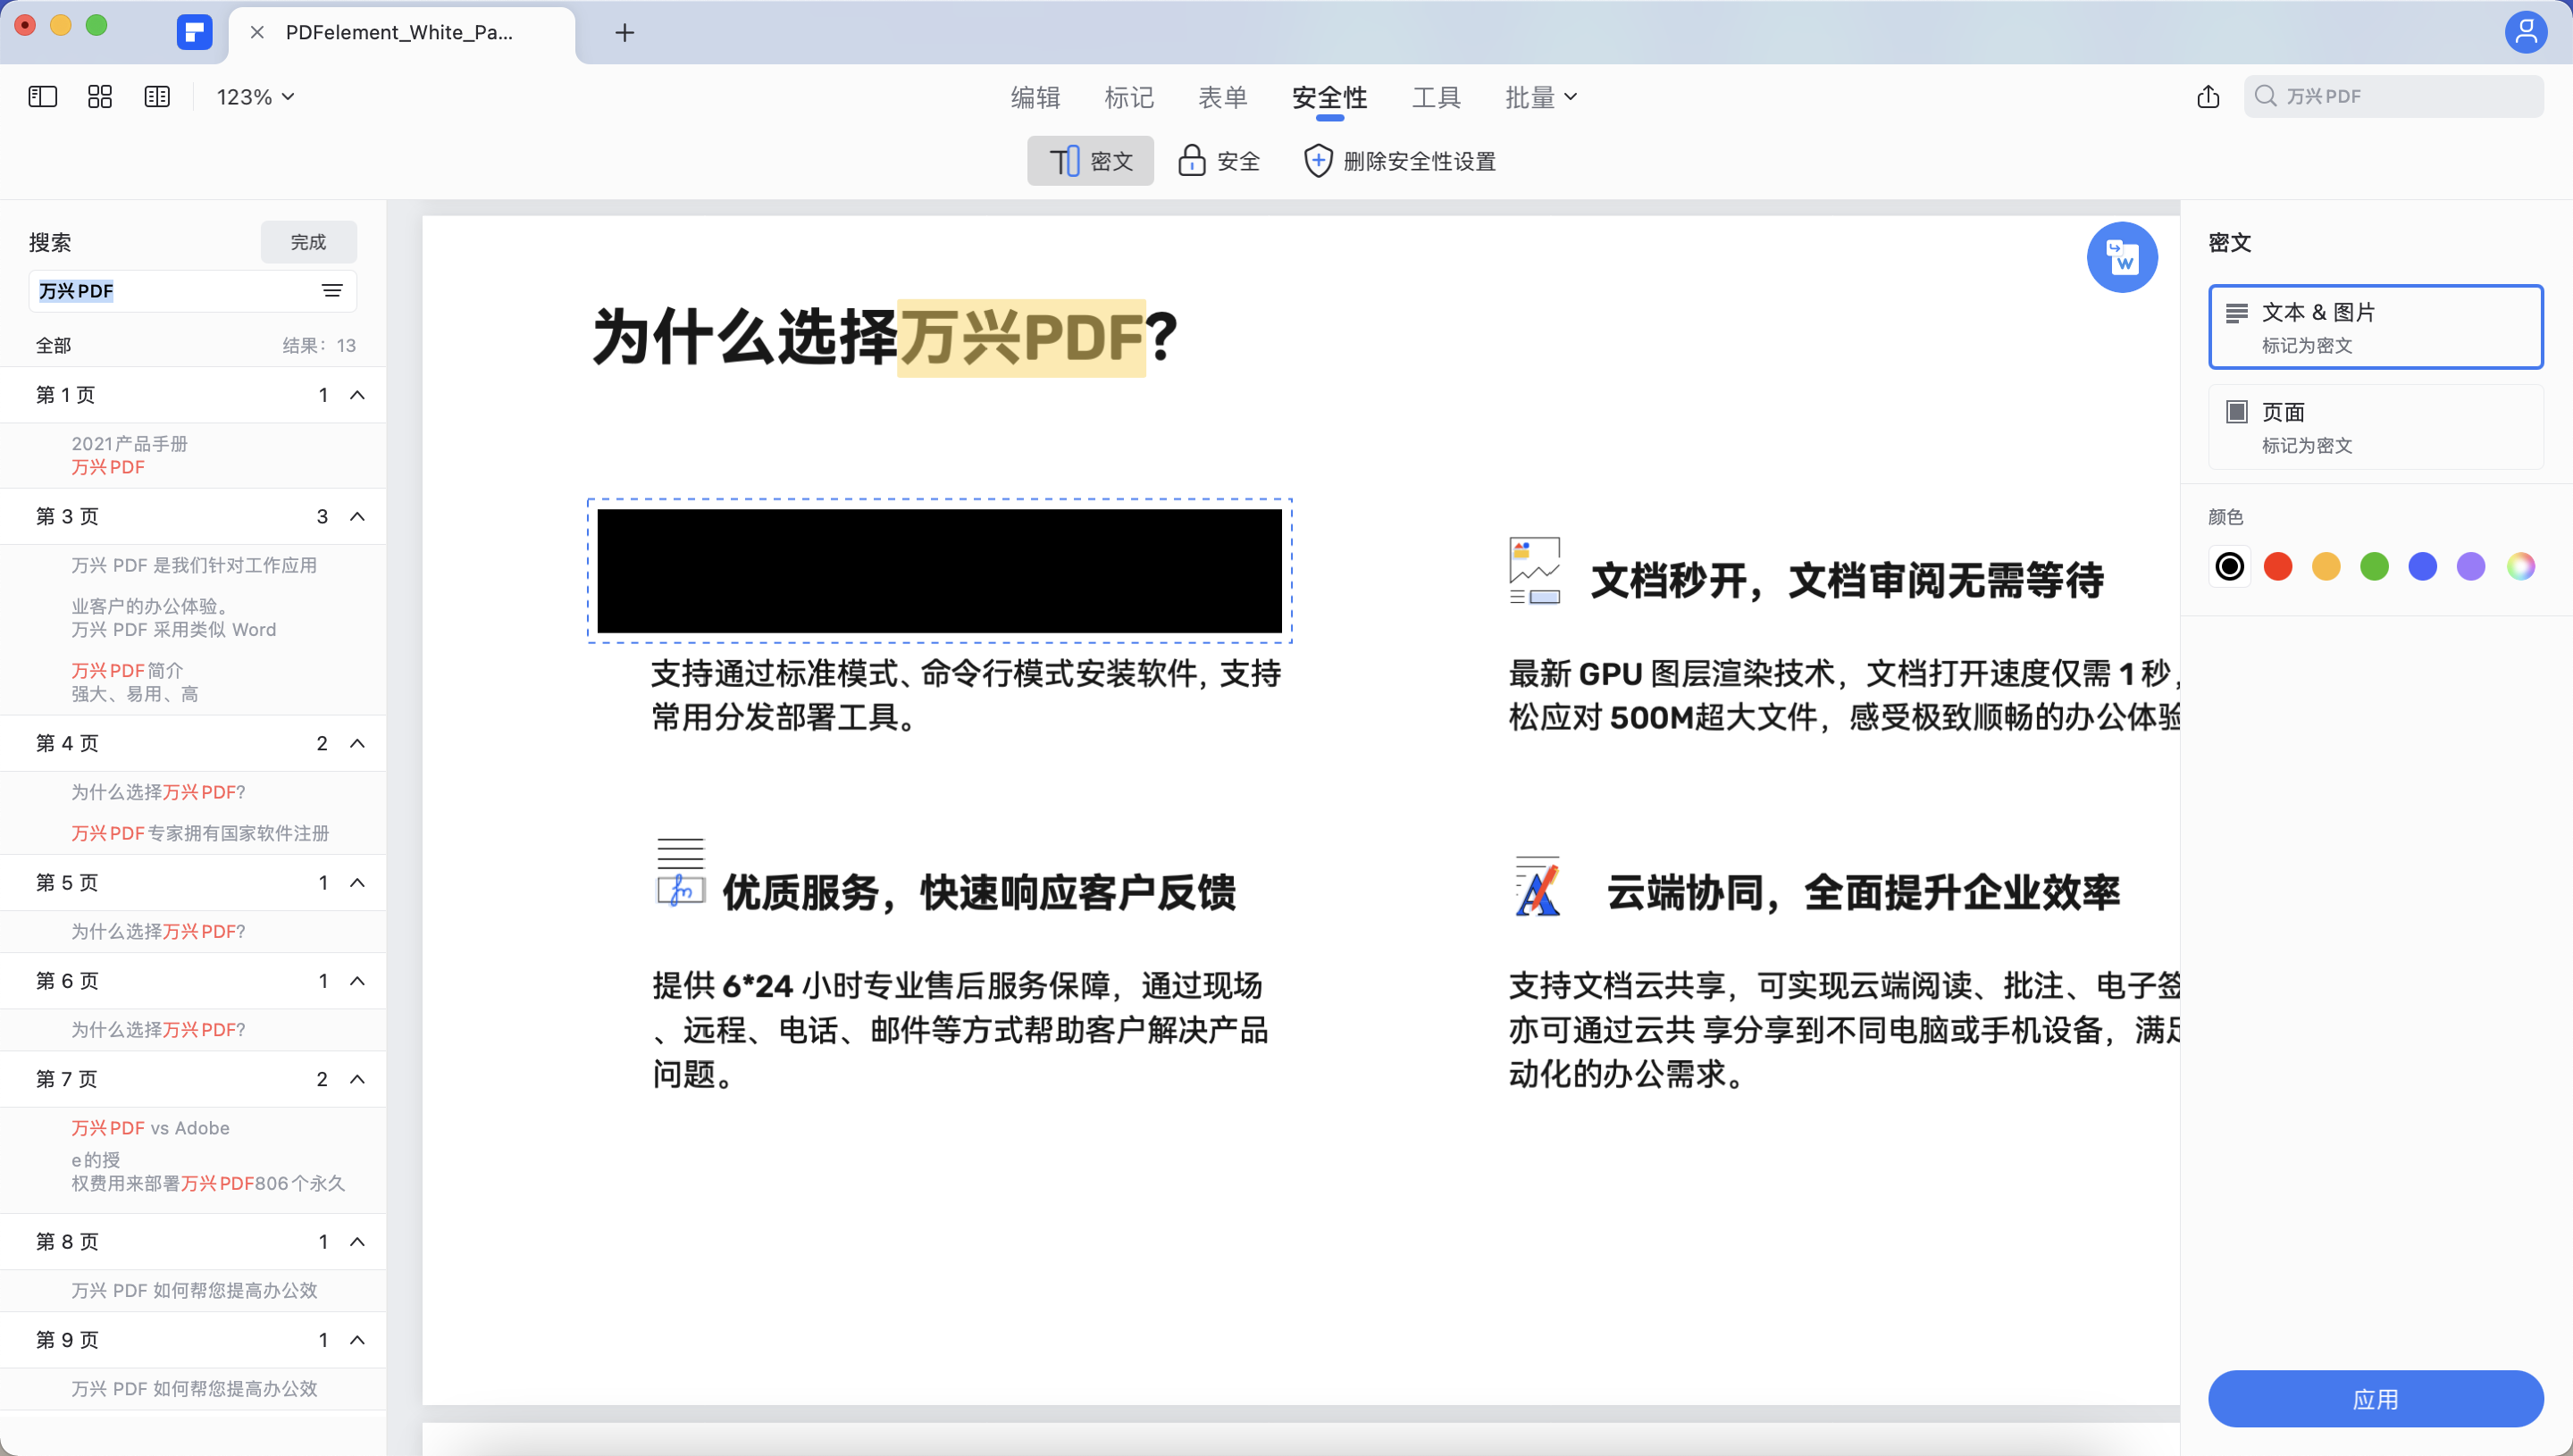2573x1456 pixels.
Task: Switch to the 编辑 tab
Action: click(x=1036, y=96)
